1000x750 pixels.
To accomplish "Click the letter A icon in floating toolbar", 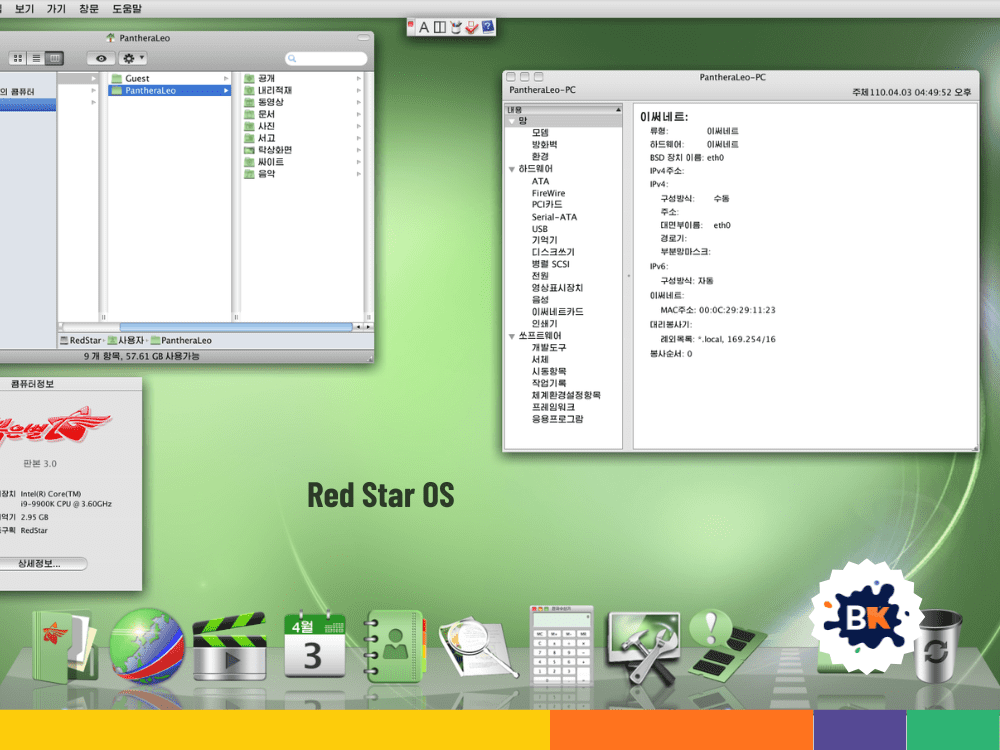I will [423, 27].
